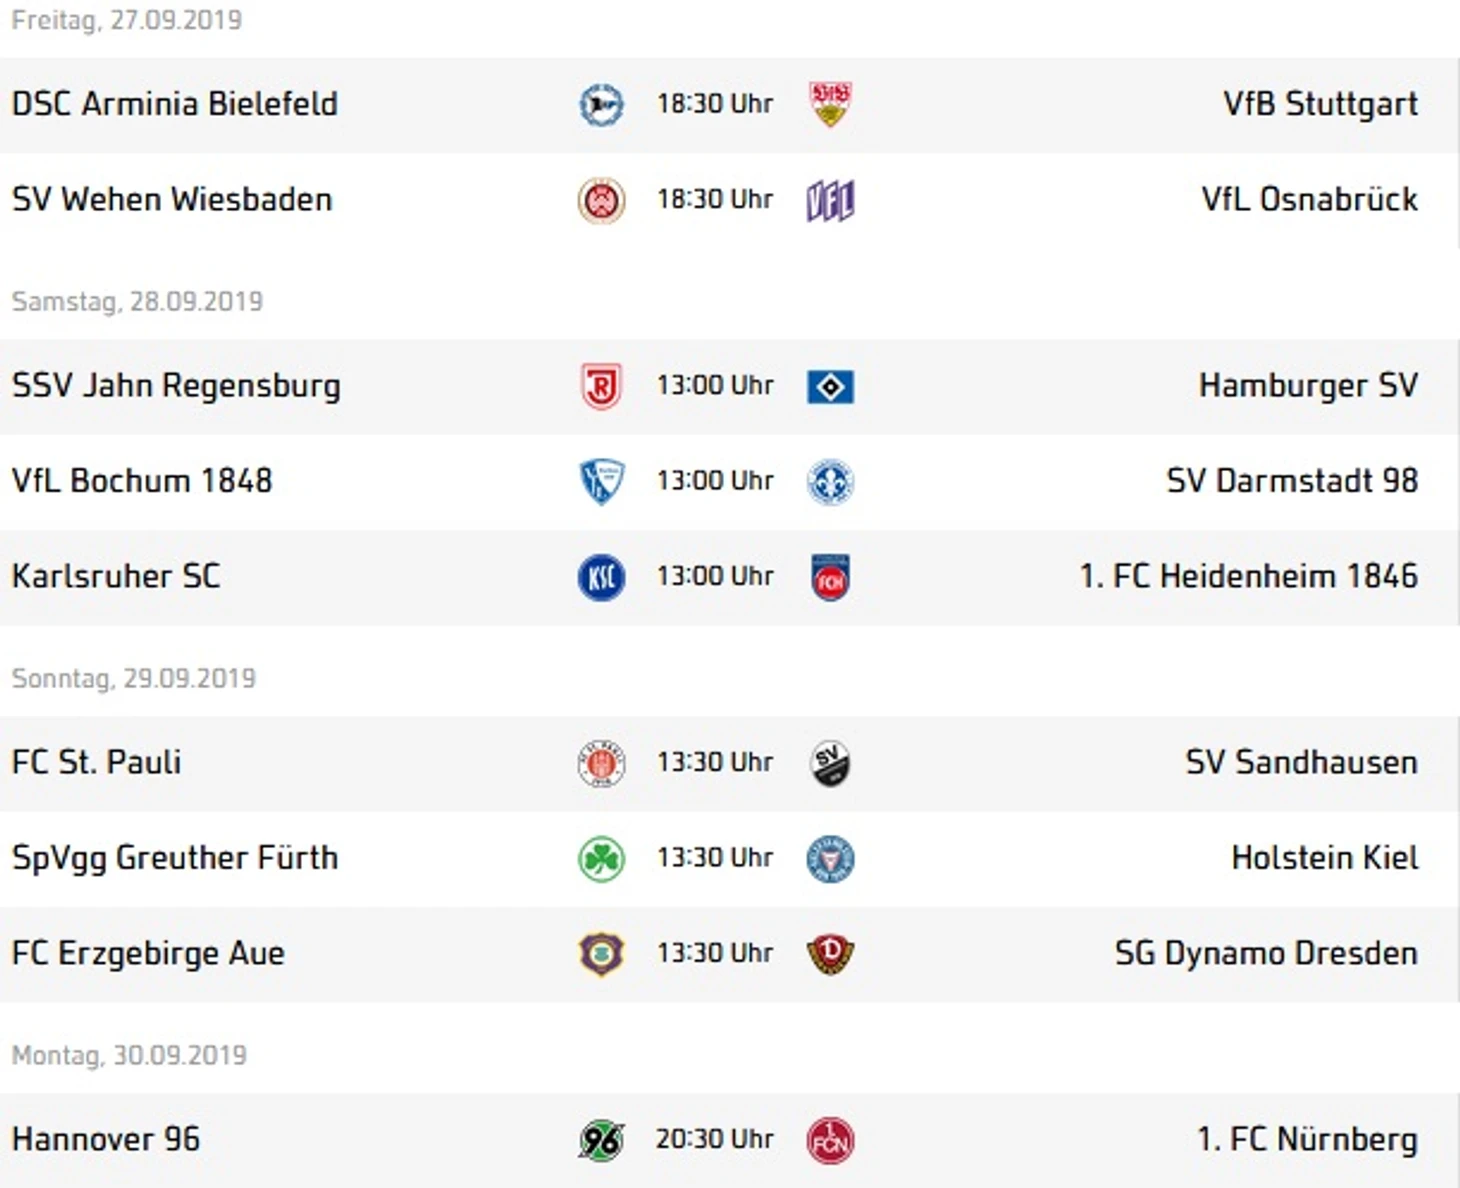Click the Holstein Kiel team name
This screenshot has height=1188, width=1460.
[1325, 858]
